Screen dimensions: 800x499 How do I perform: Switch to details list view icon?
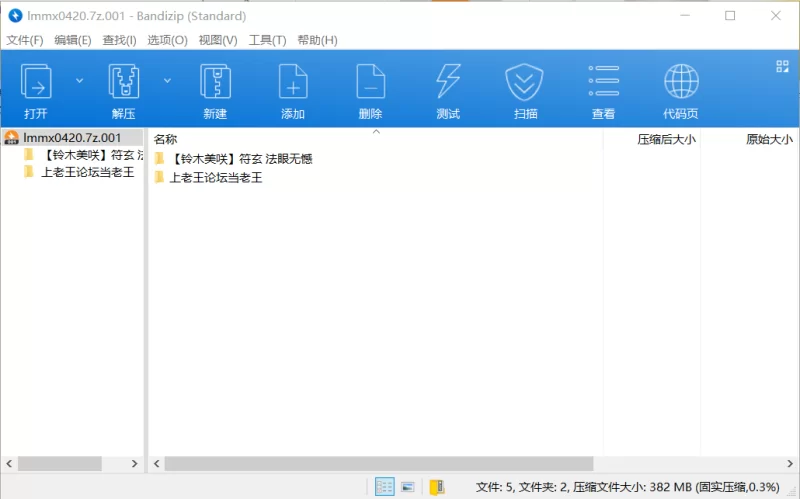[384, 487]
